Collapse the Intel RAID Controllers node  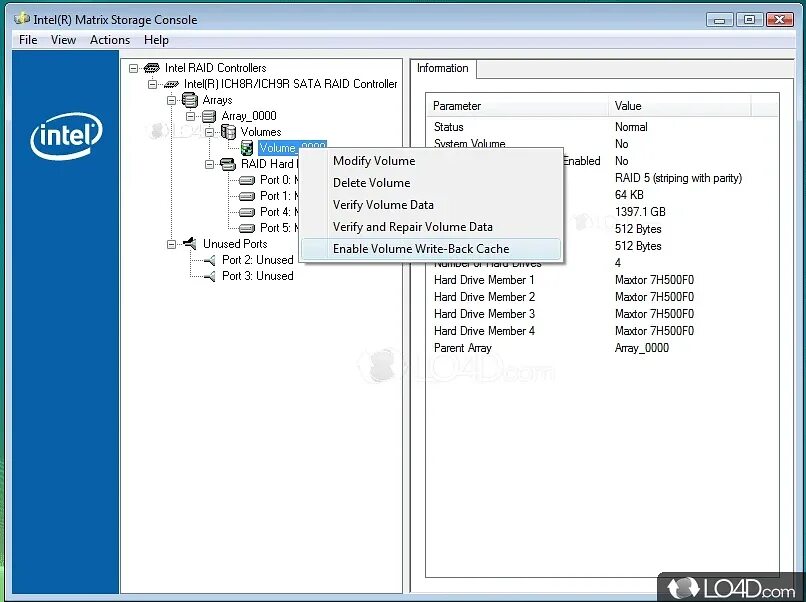(134, 68)
